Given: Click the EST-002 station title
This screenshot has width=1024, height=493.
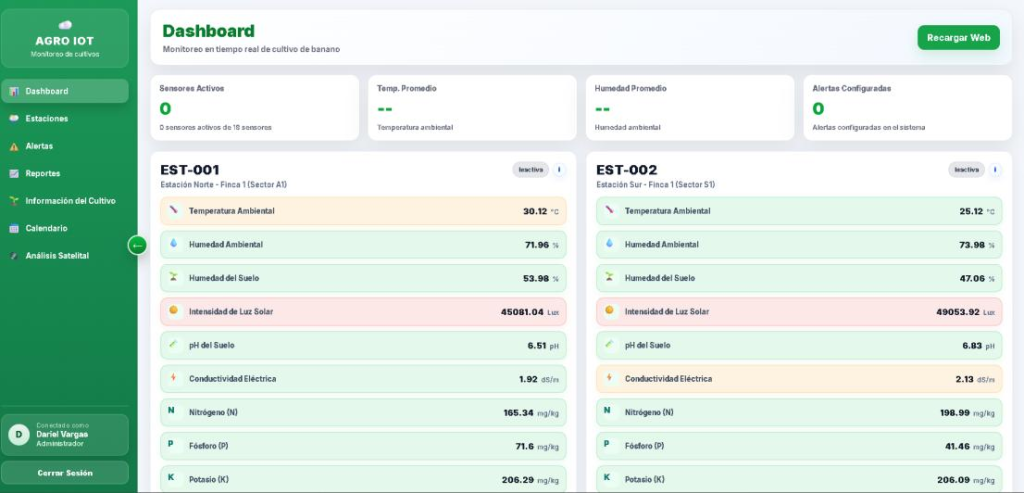Looking at the screenshot, I should pyautogui.click(x=626, y=170).
